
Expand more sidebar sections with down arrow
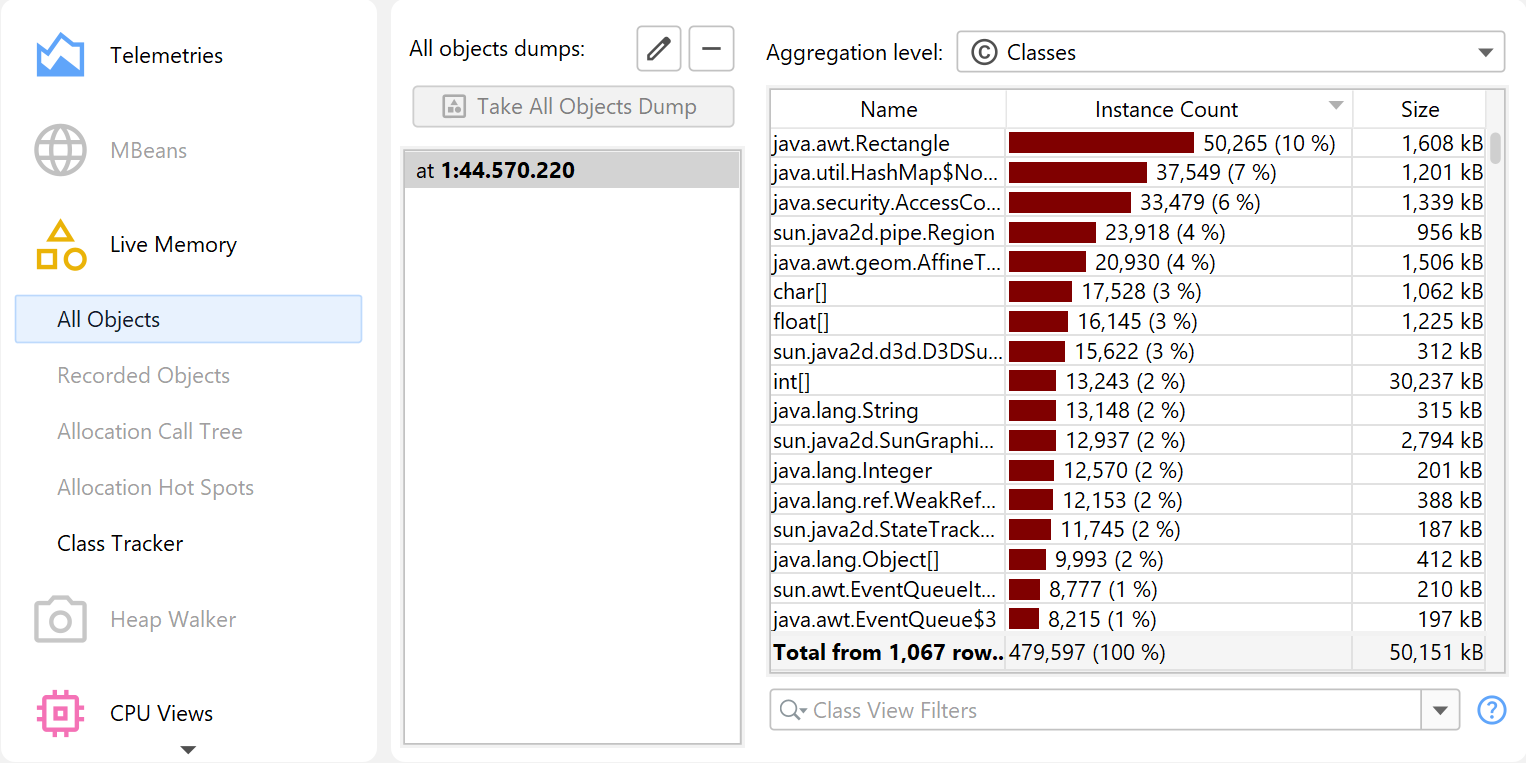(x=187, y=749)
